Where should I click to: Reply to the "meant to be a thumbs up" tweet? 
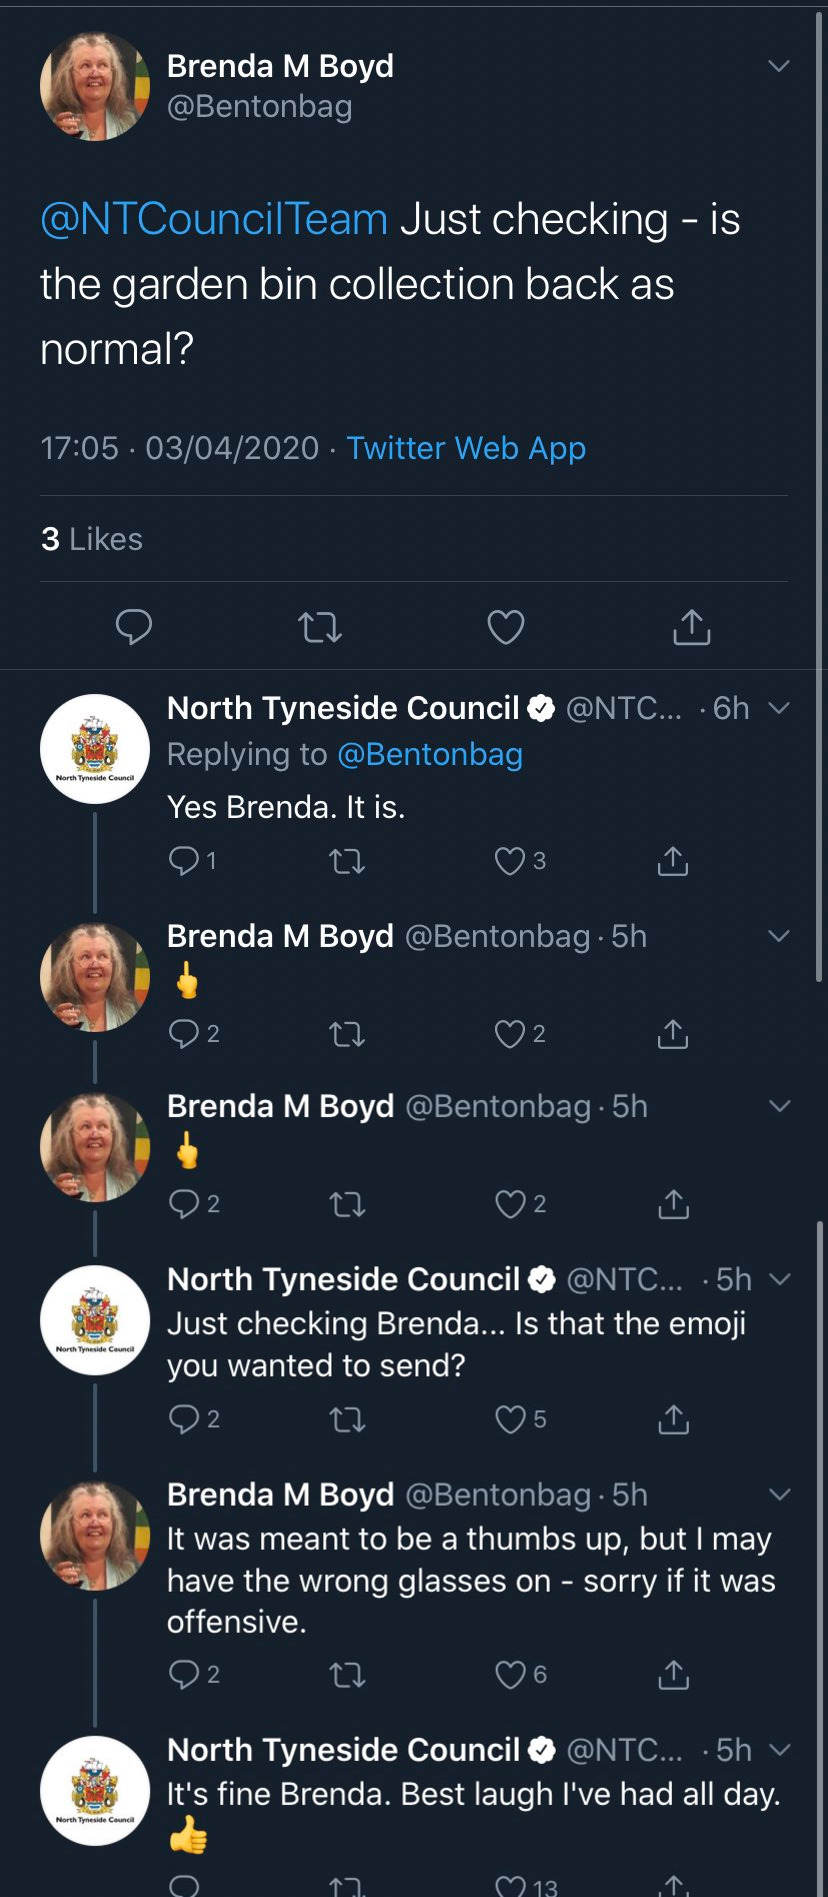185,1674
